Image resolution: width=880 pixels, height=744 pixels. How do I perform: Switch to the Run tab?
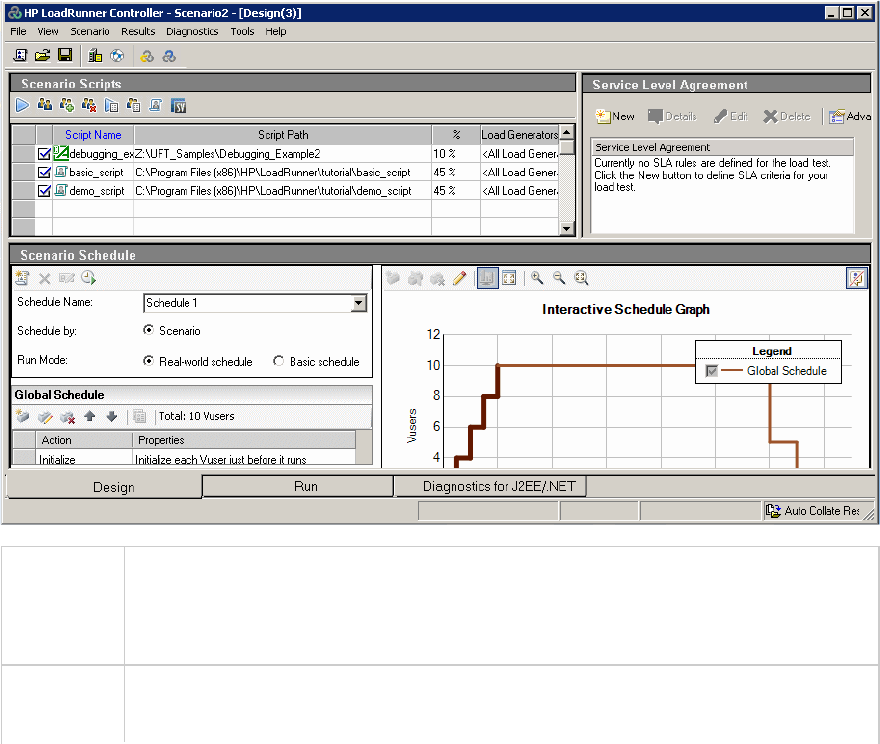(x=306, y=487)
